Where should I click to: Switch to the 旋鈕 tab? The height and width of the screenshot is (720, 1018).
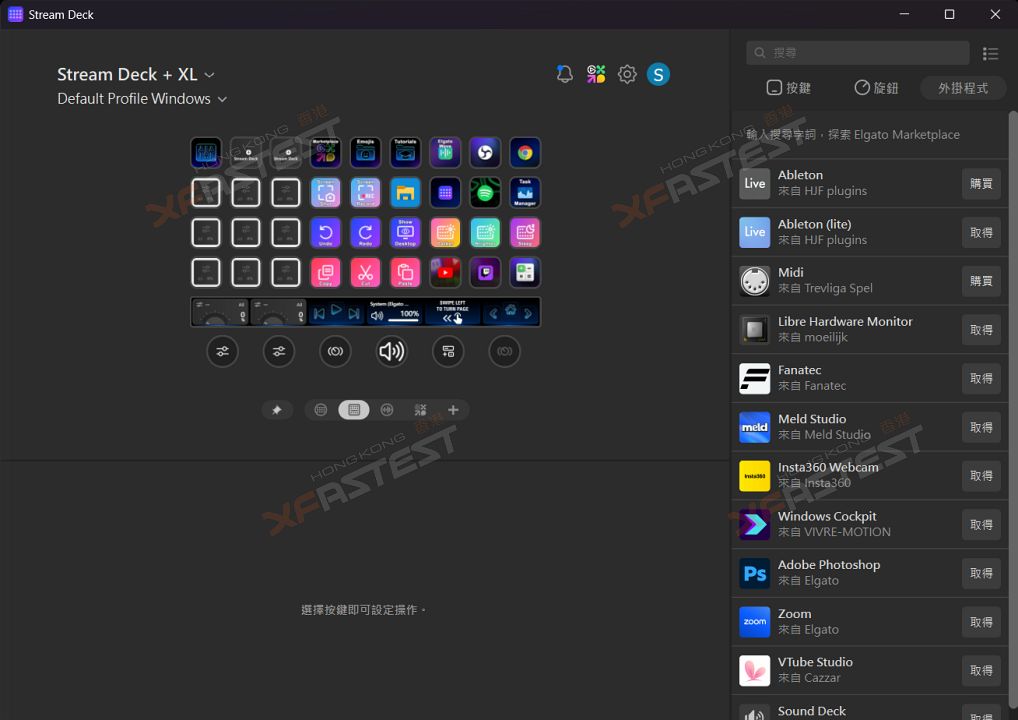[x=876, y=88]
